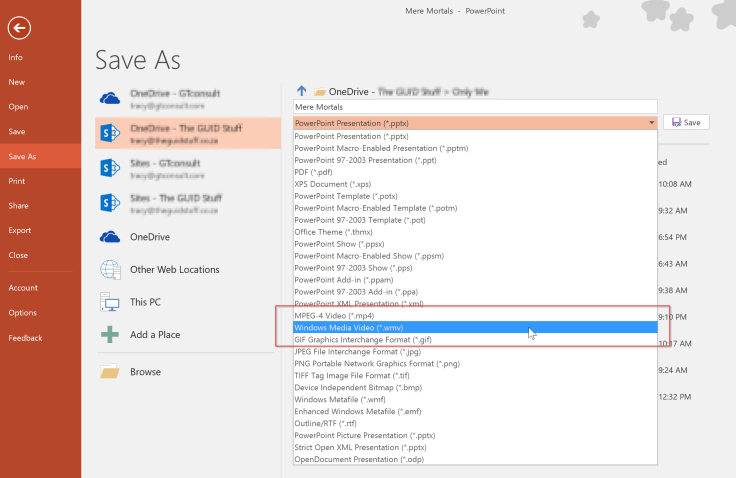Viewport: 736px width, 478px height.
Task: Collapse the file type dropdown arrow
Action: click(x=651, y=123)
